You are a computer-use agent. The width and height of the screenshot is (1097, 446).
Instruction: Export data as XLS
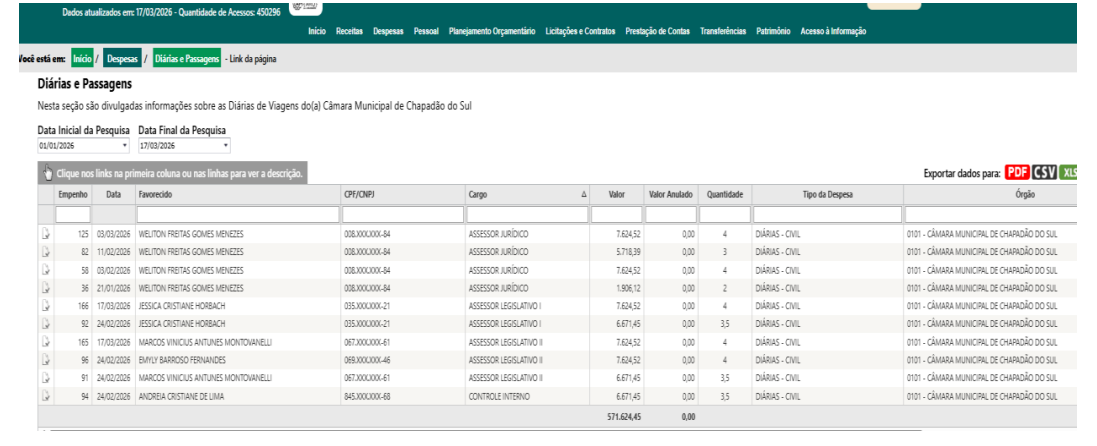1069,172
